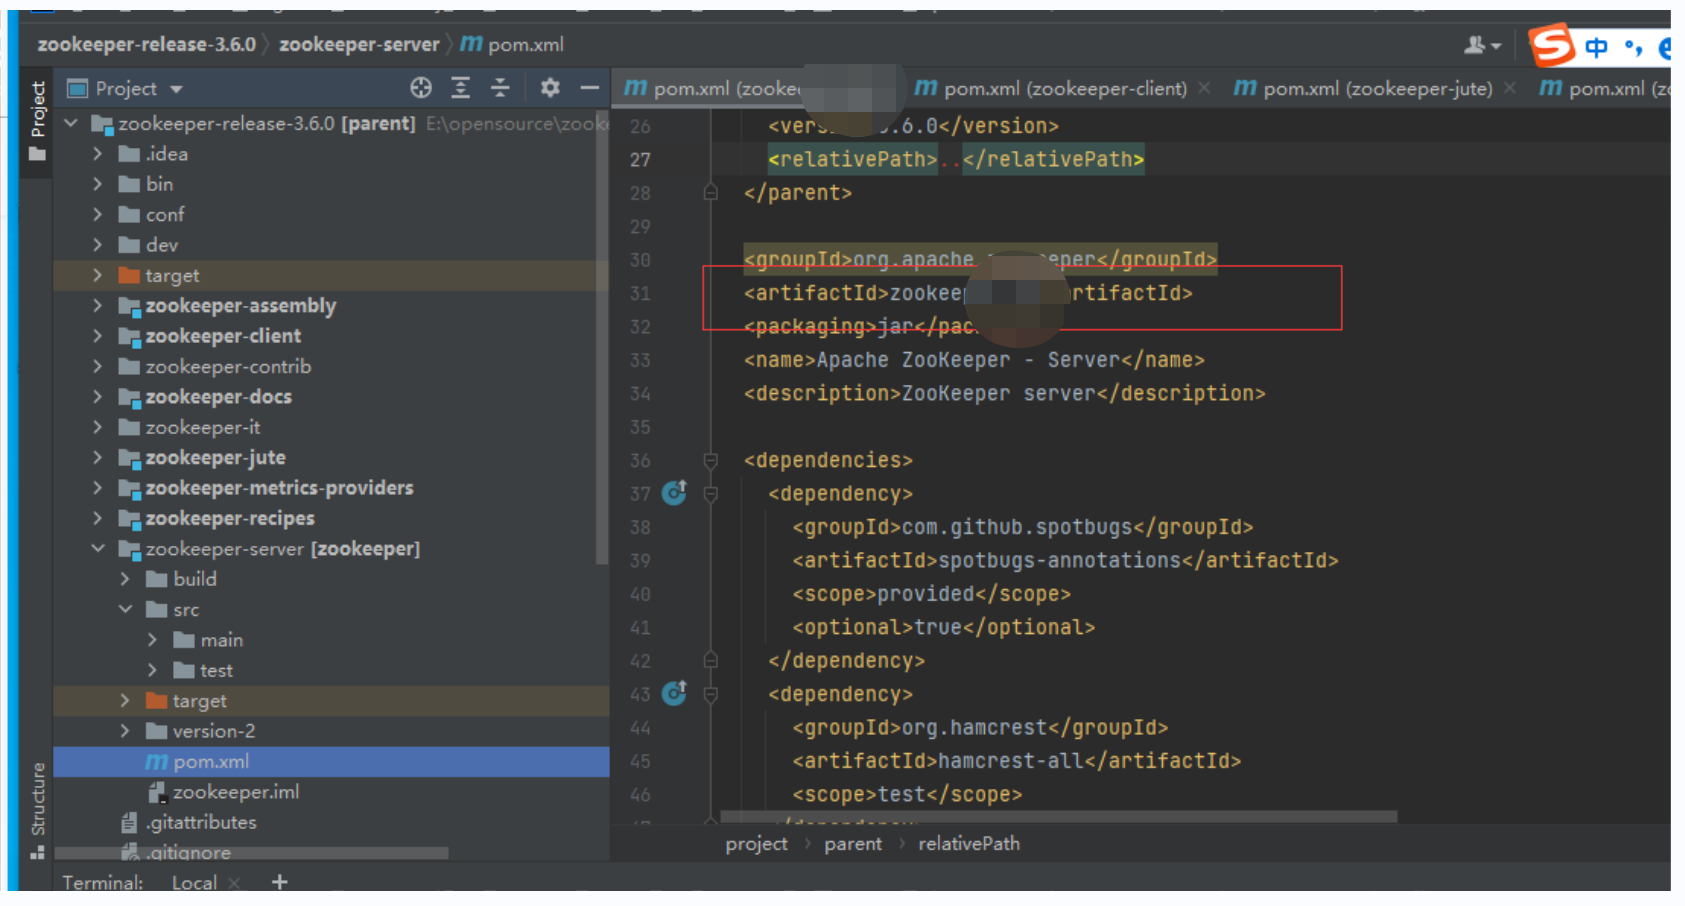
Task: Close the Local terminal tab
Action: tap(234, 883)
